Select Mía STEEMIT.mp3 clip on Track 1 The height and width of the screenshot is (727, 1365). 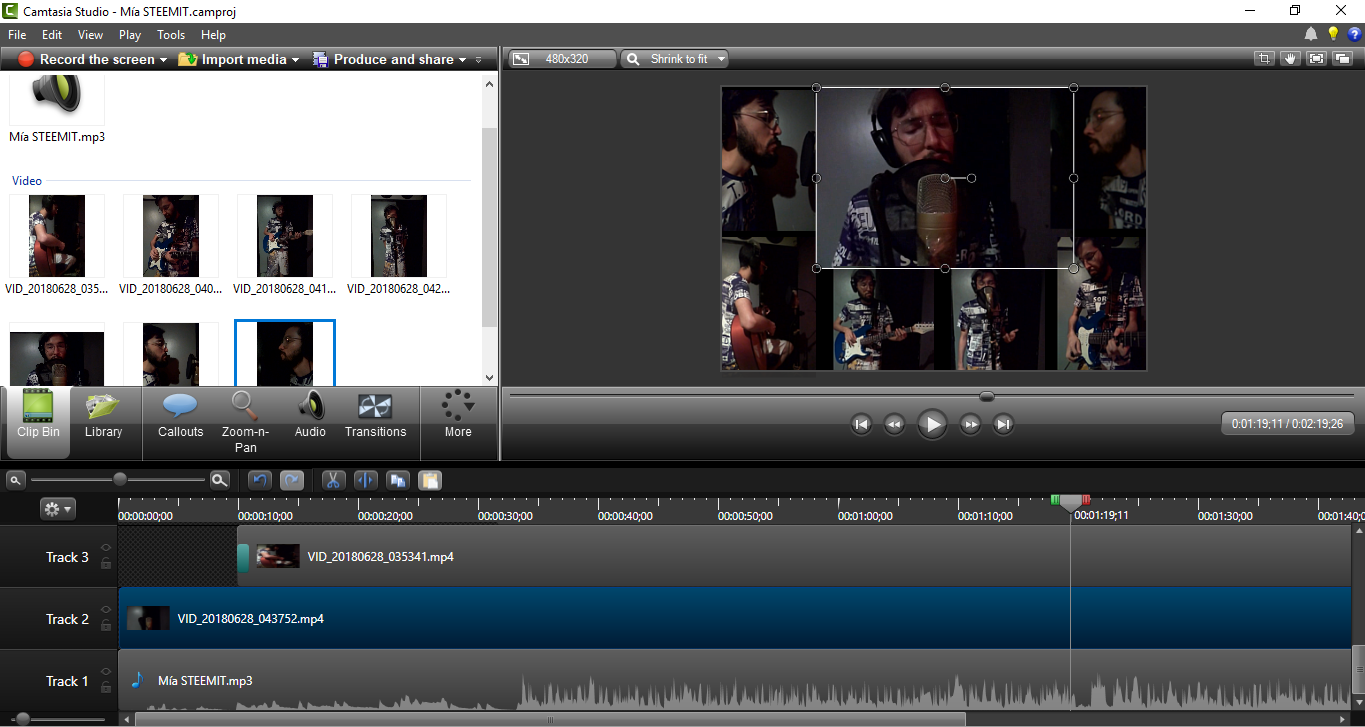click(735, 681)
